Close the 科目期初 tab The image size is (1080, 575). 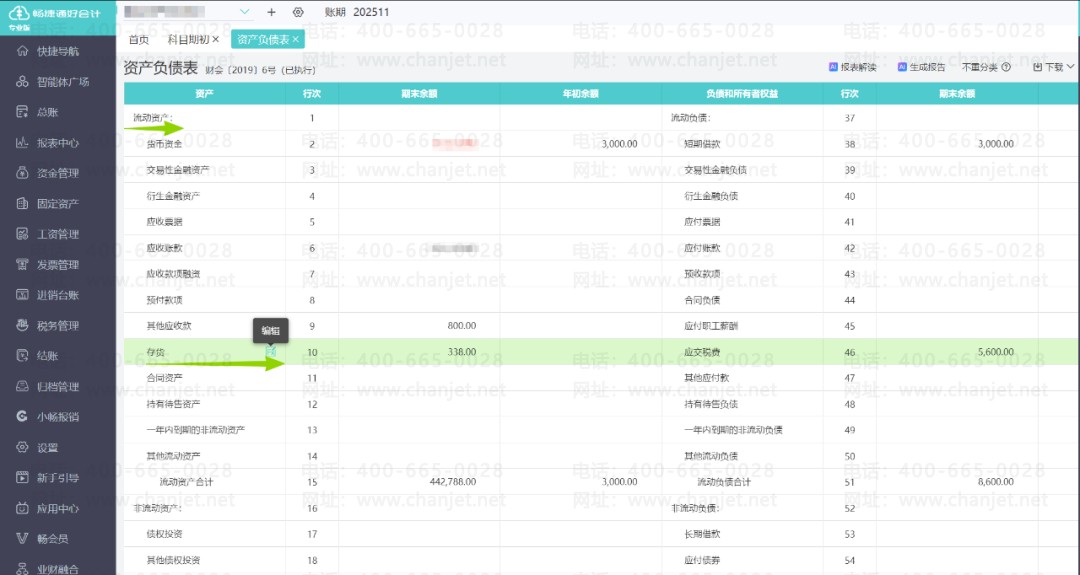(216, 39)
